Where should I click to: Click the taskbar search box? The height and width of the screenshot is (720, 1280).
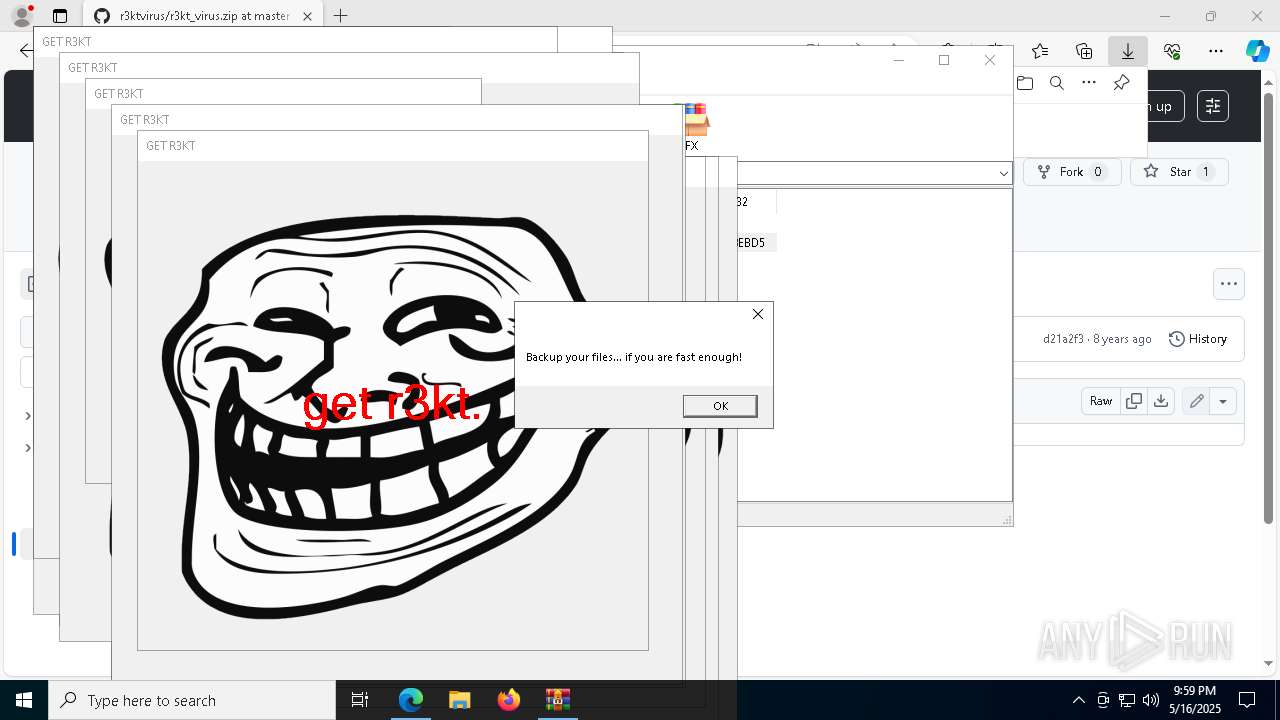click(192, 700)
